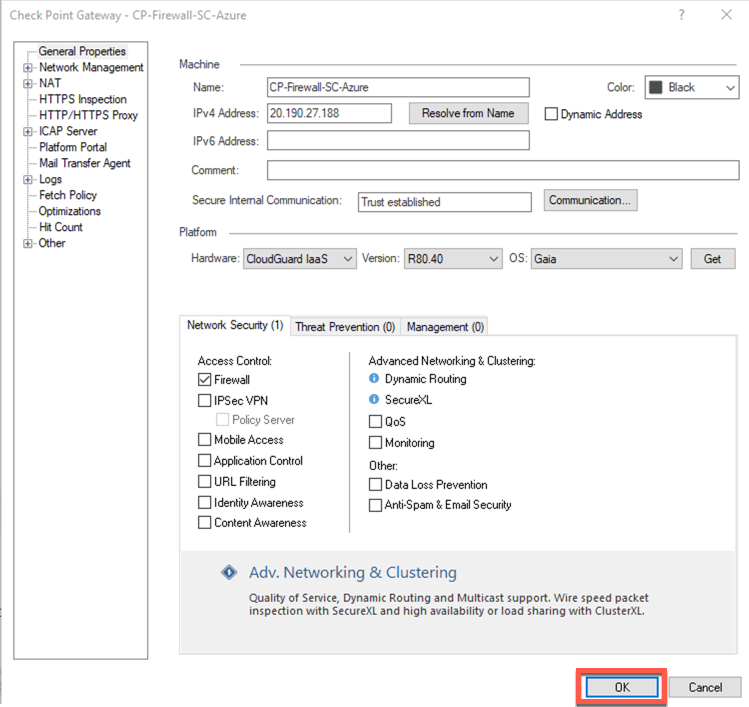Click the Adv. Networking & Clustering diamond icon
The height and width of the screenshot is (707, 749).
229,572
